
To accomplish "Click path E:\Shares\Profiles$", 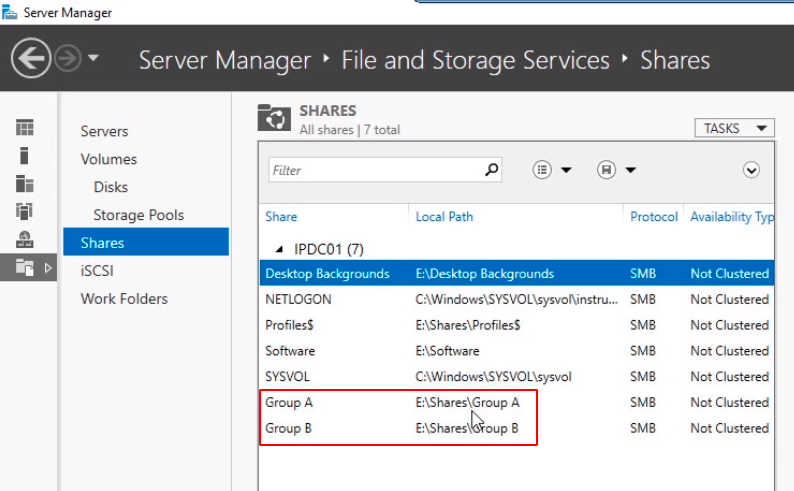I will click(468, 325).
